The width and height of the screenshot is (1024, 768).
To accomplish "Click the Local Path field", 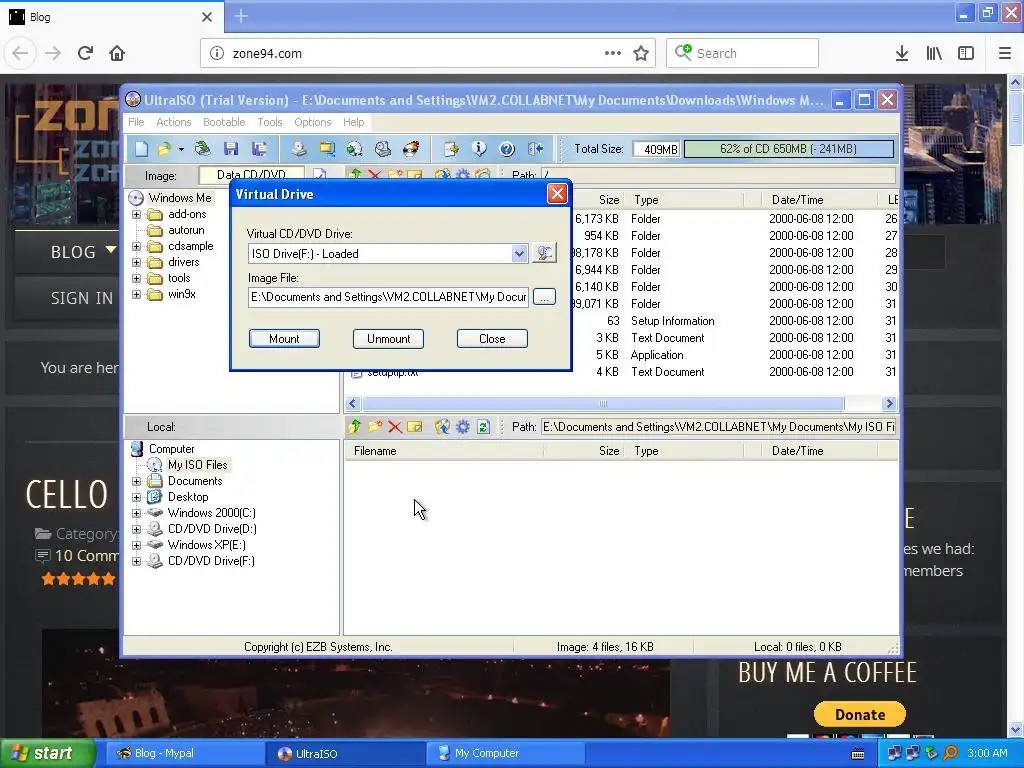I will click(718, 426).
